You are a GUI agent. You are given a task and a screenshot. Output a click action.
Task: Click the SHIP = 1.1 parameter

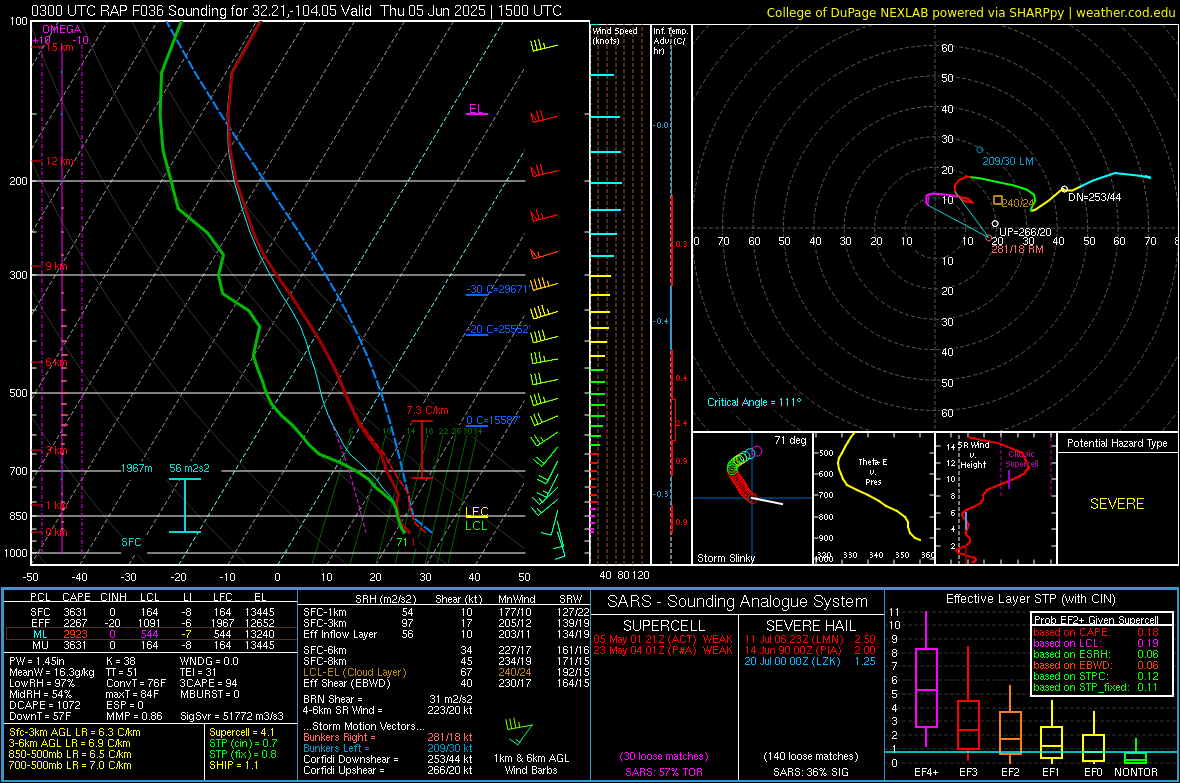coord(233,765)
